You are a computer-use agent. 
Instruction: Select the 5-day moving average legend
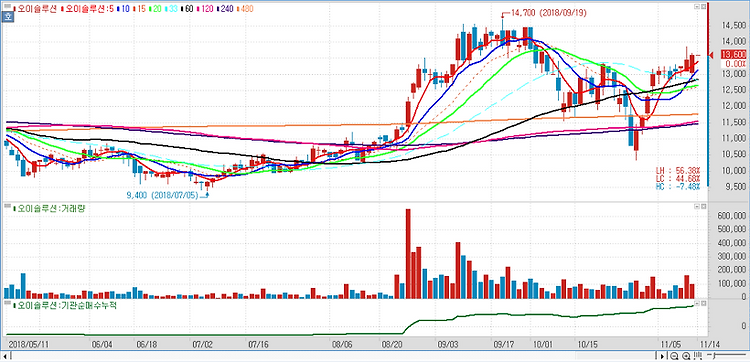[88, 9]
